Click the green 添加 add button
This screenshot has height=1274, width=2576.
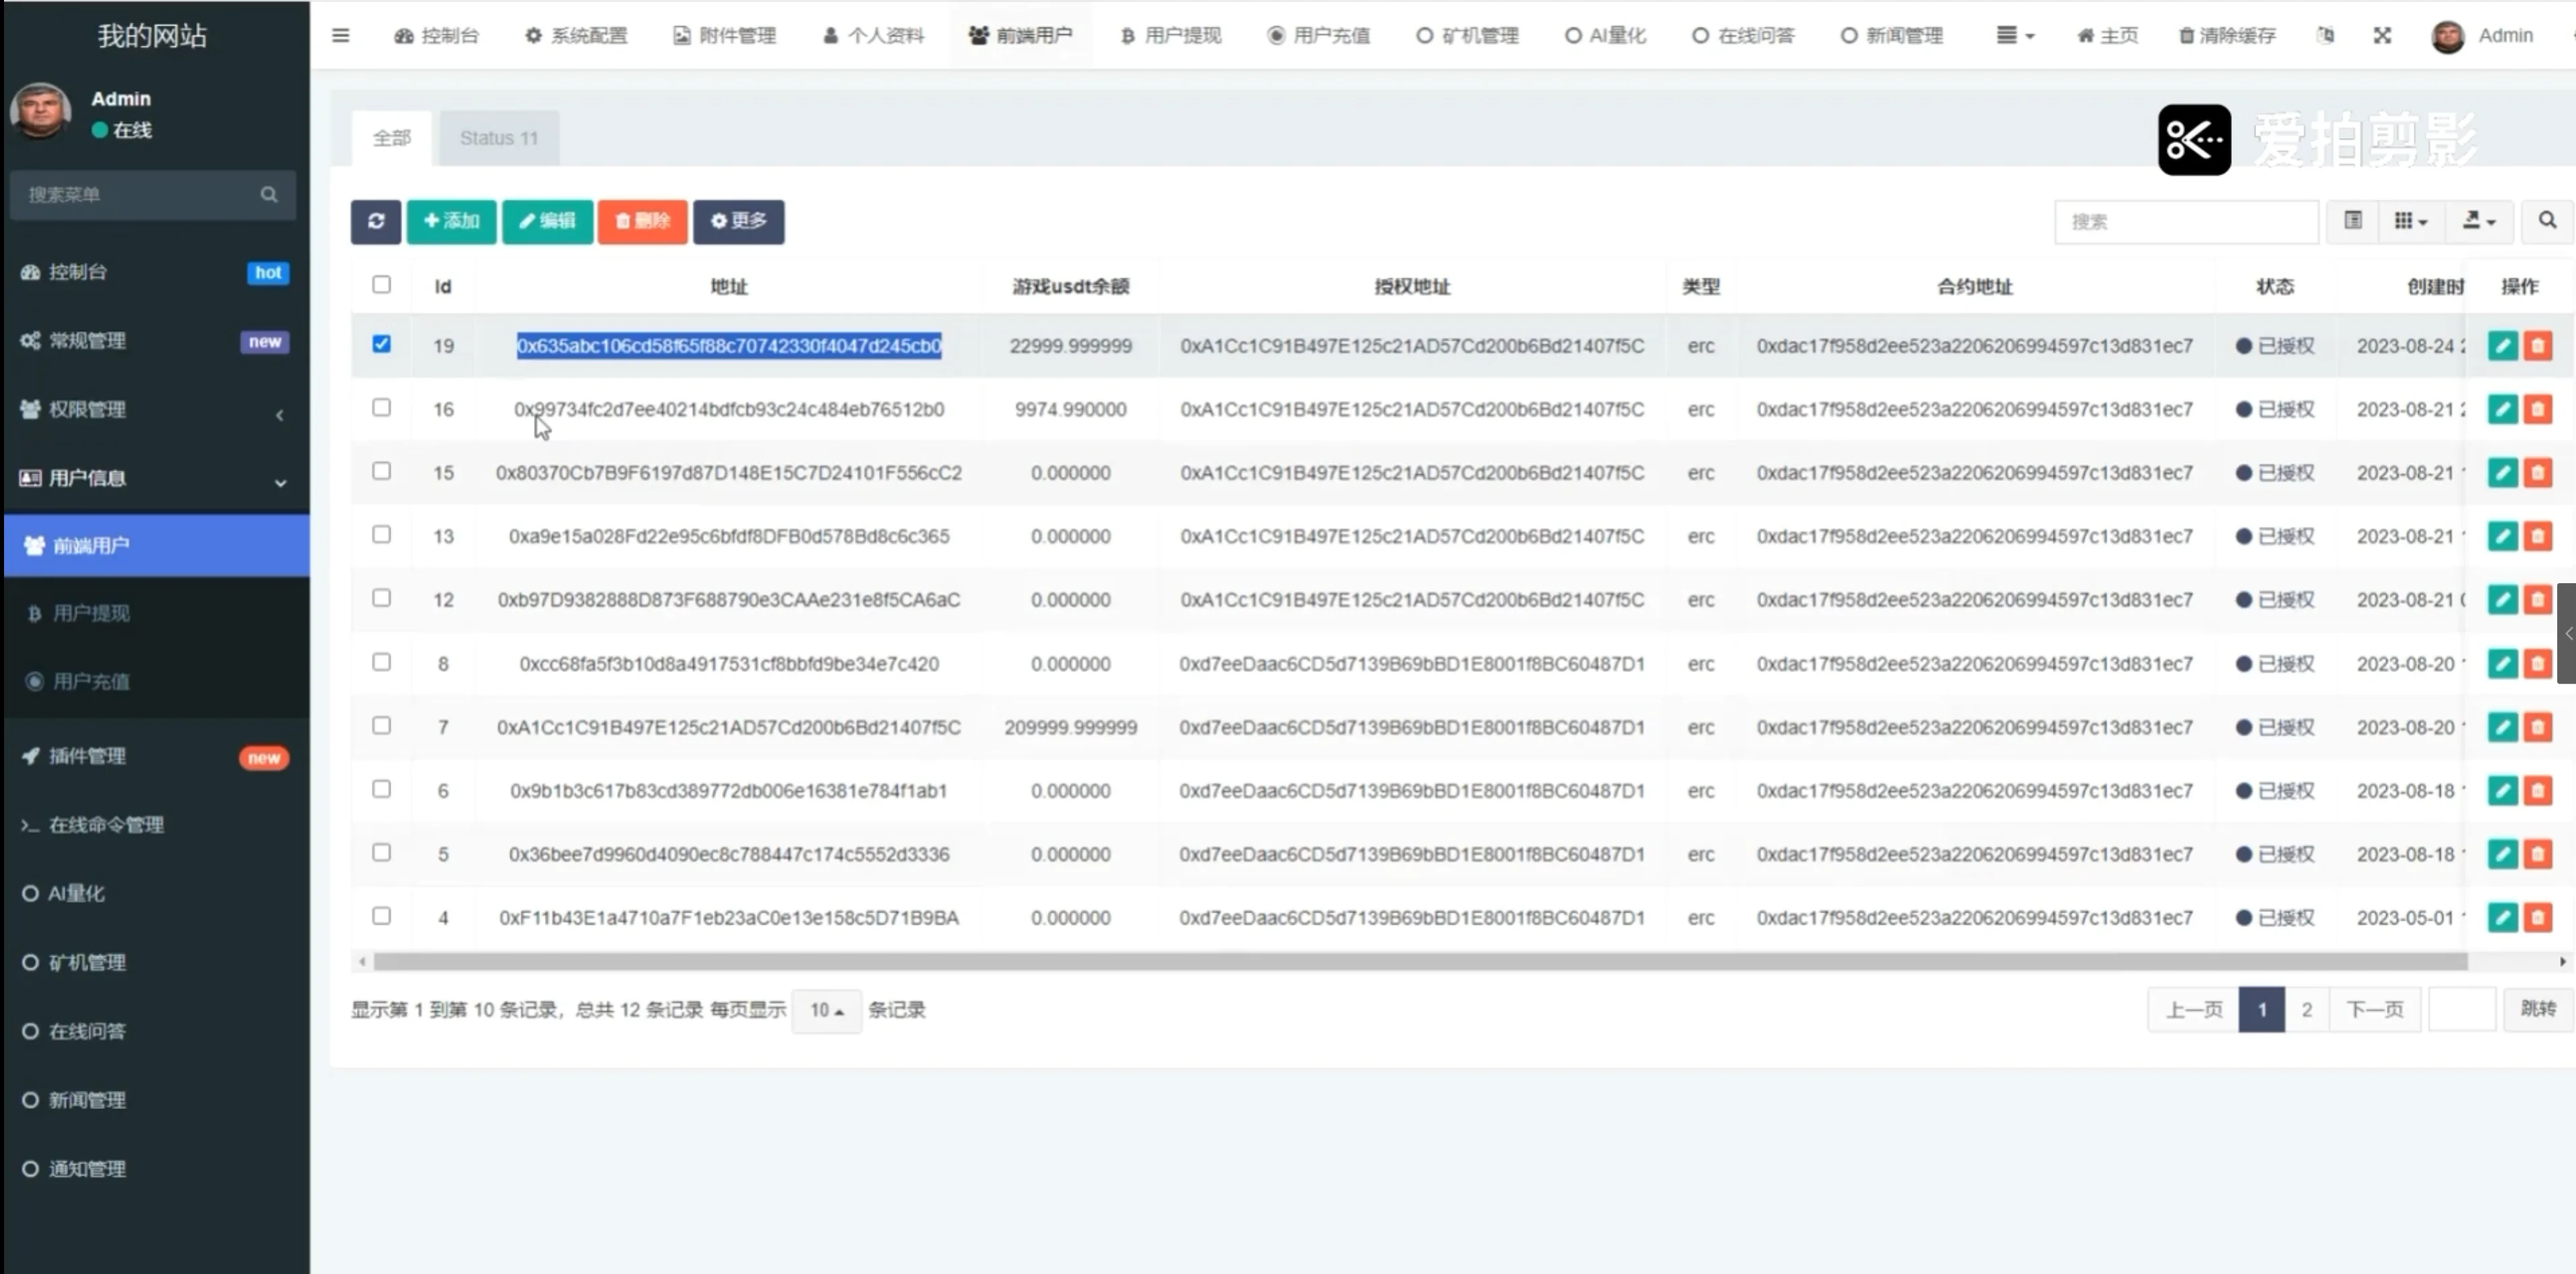click(x=451, y=221)
